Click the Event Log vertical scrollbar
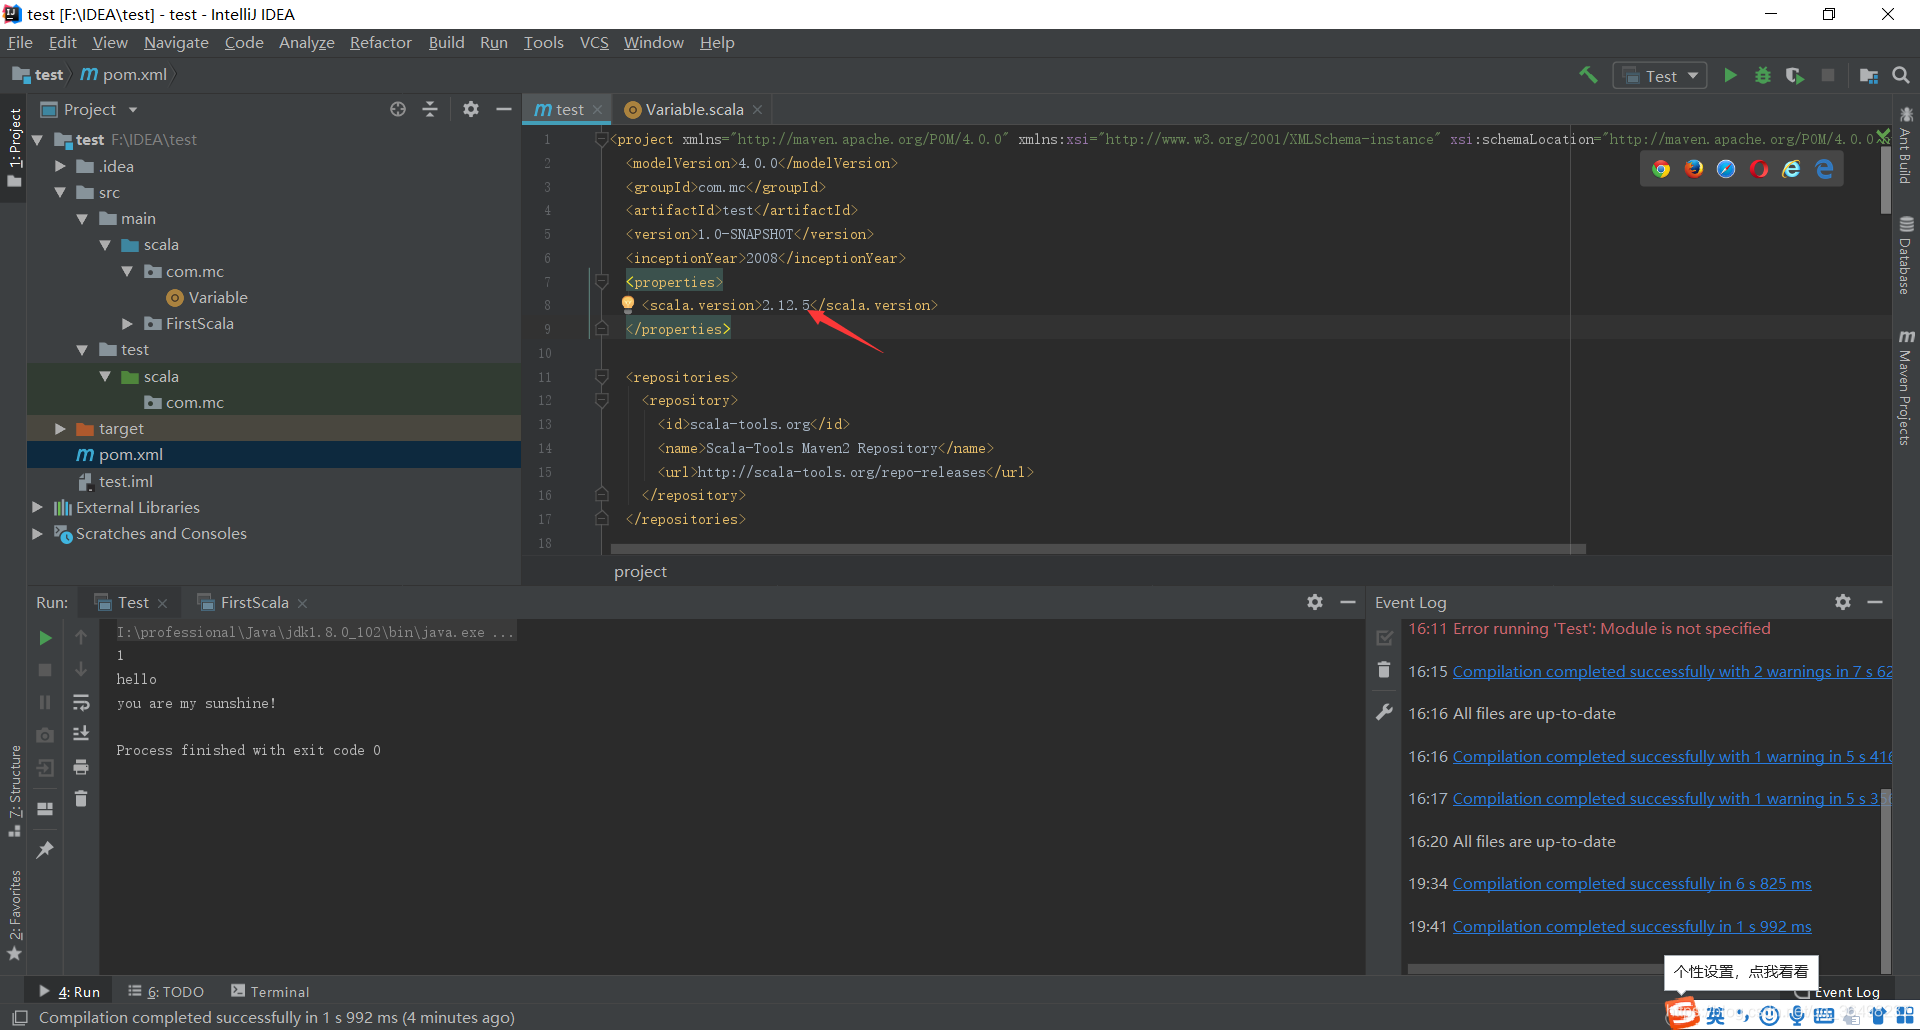Viewport: 1920px width, 1030px height. pyautogui.click(x=1887, y=880)
